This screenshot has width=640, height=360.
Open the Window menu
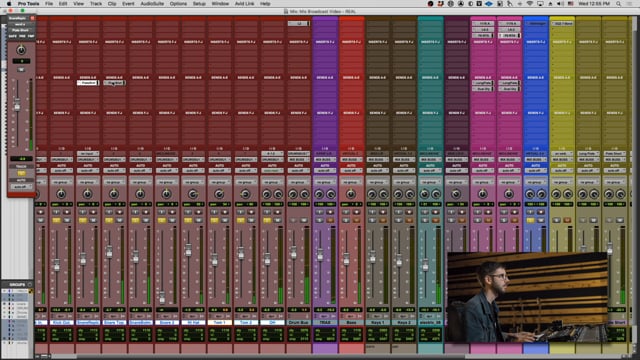(220, 4)
